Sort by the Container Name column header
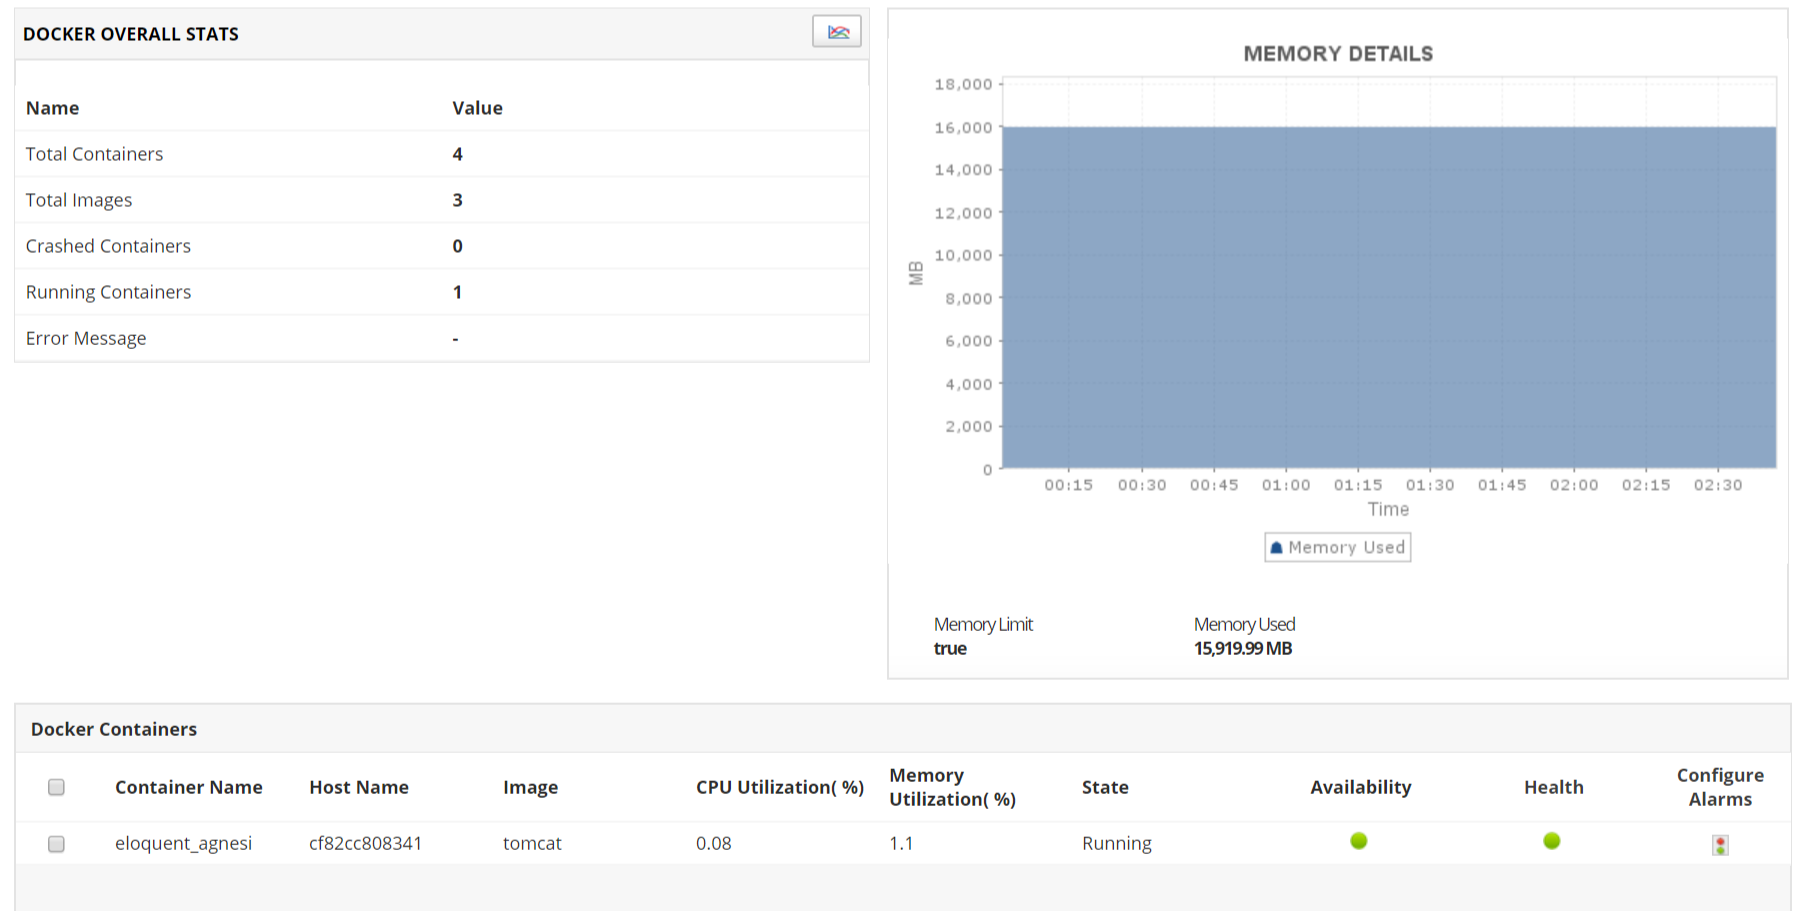1804x911 pixels. coord(188,787)
